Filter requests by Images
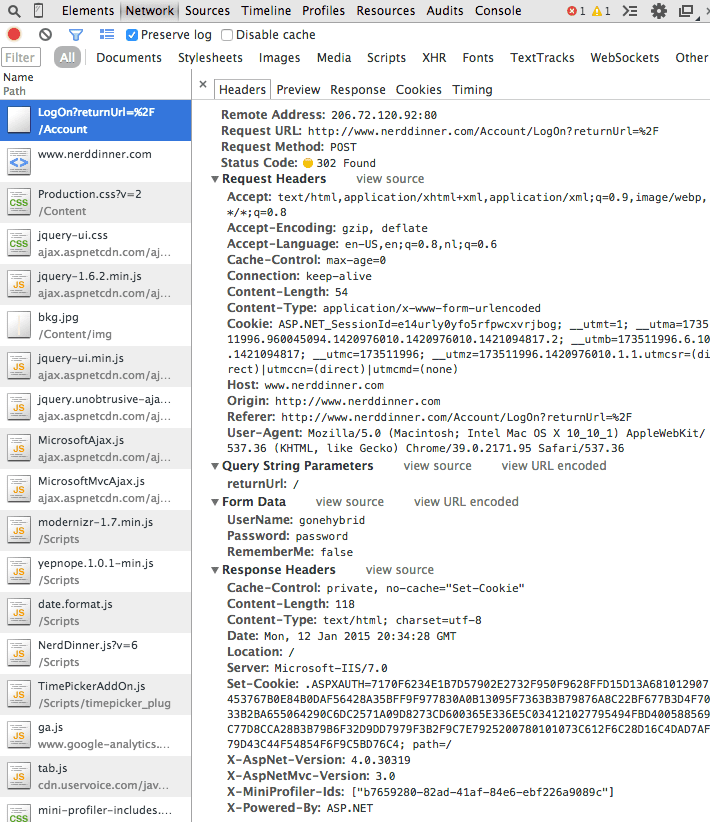This screenshot has width=710, height=822. 279,58
